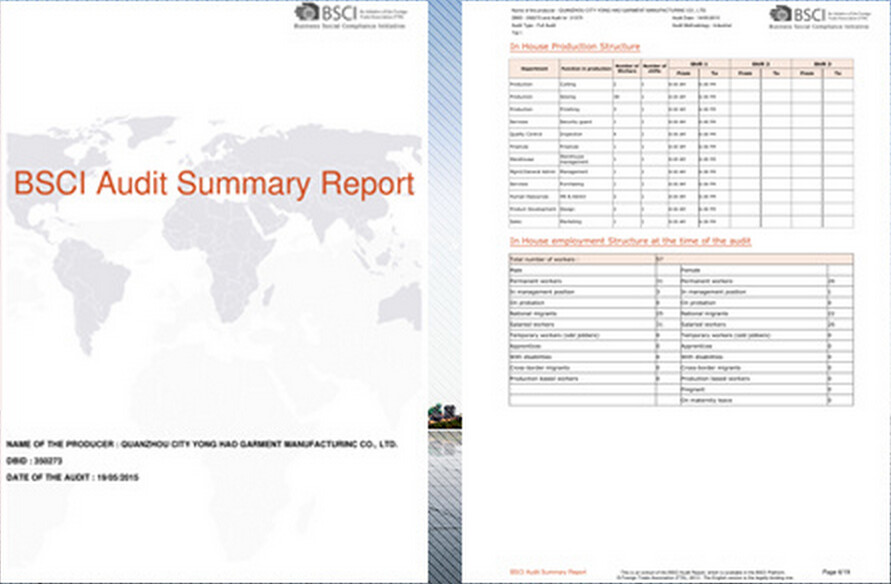Click the Shift 1 column header
This screenshot has width=891, height=584.
697,62
